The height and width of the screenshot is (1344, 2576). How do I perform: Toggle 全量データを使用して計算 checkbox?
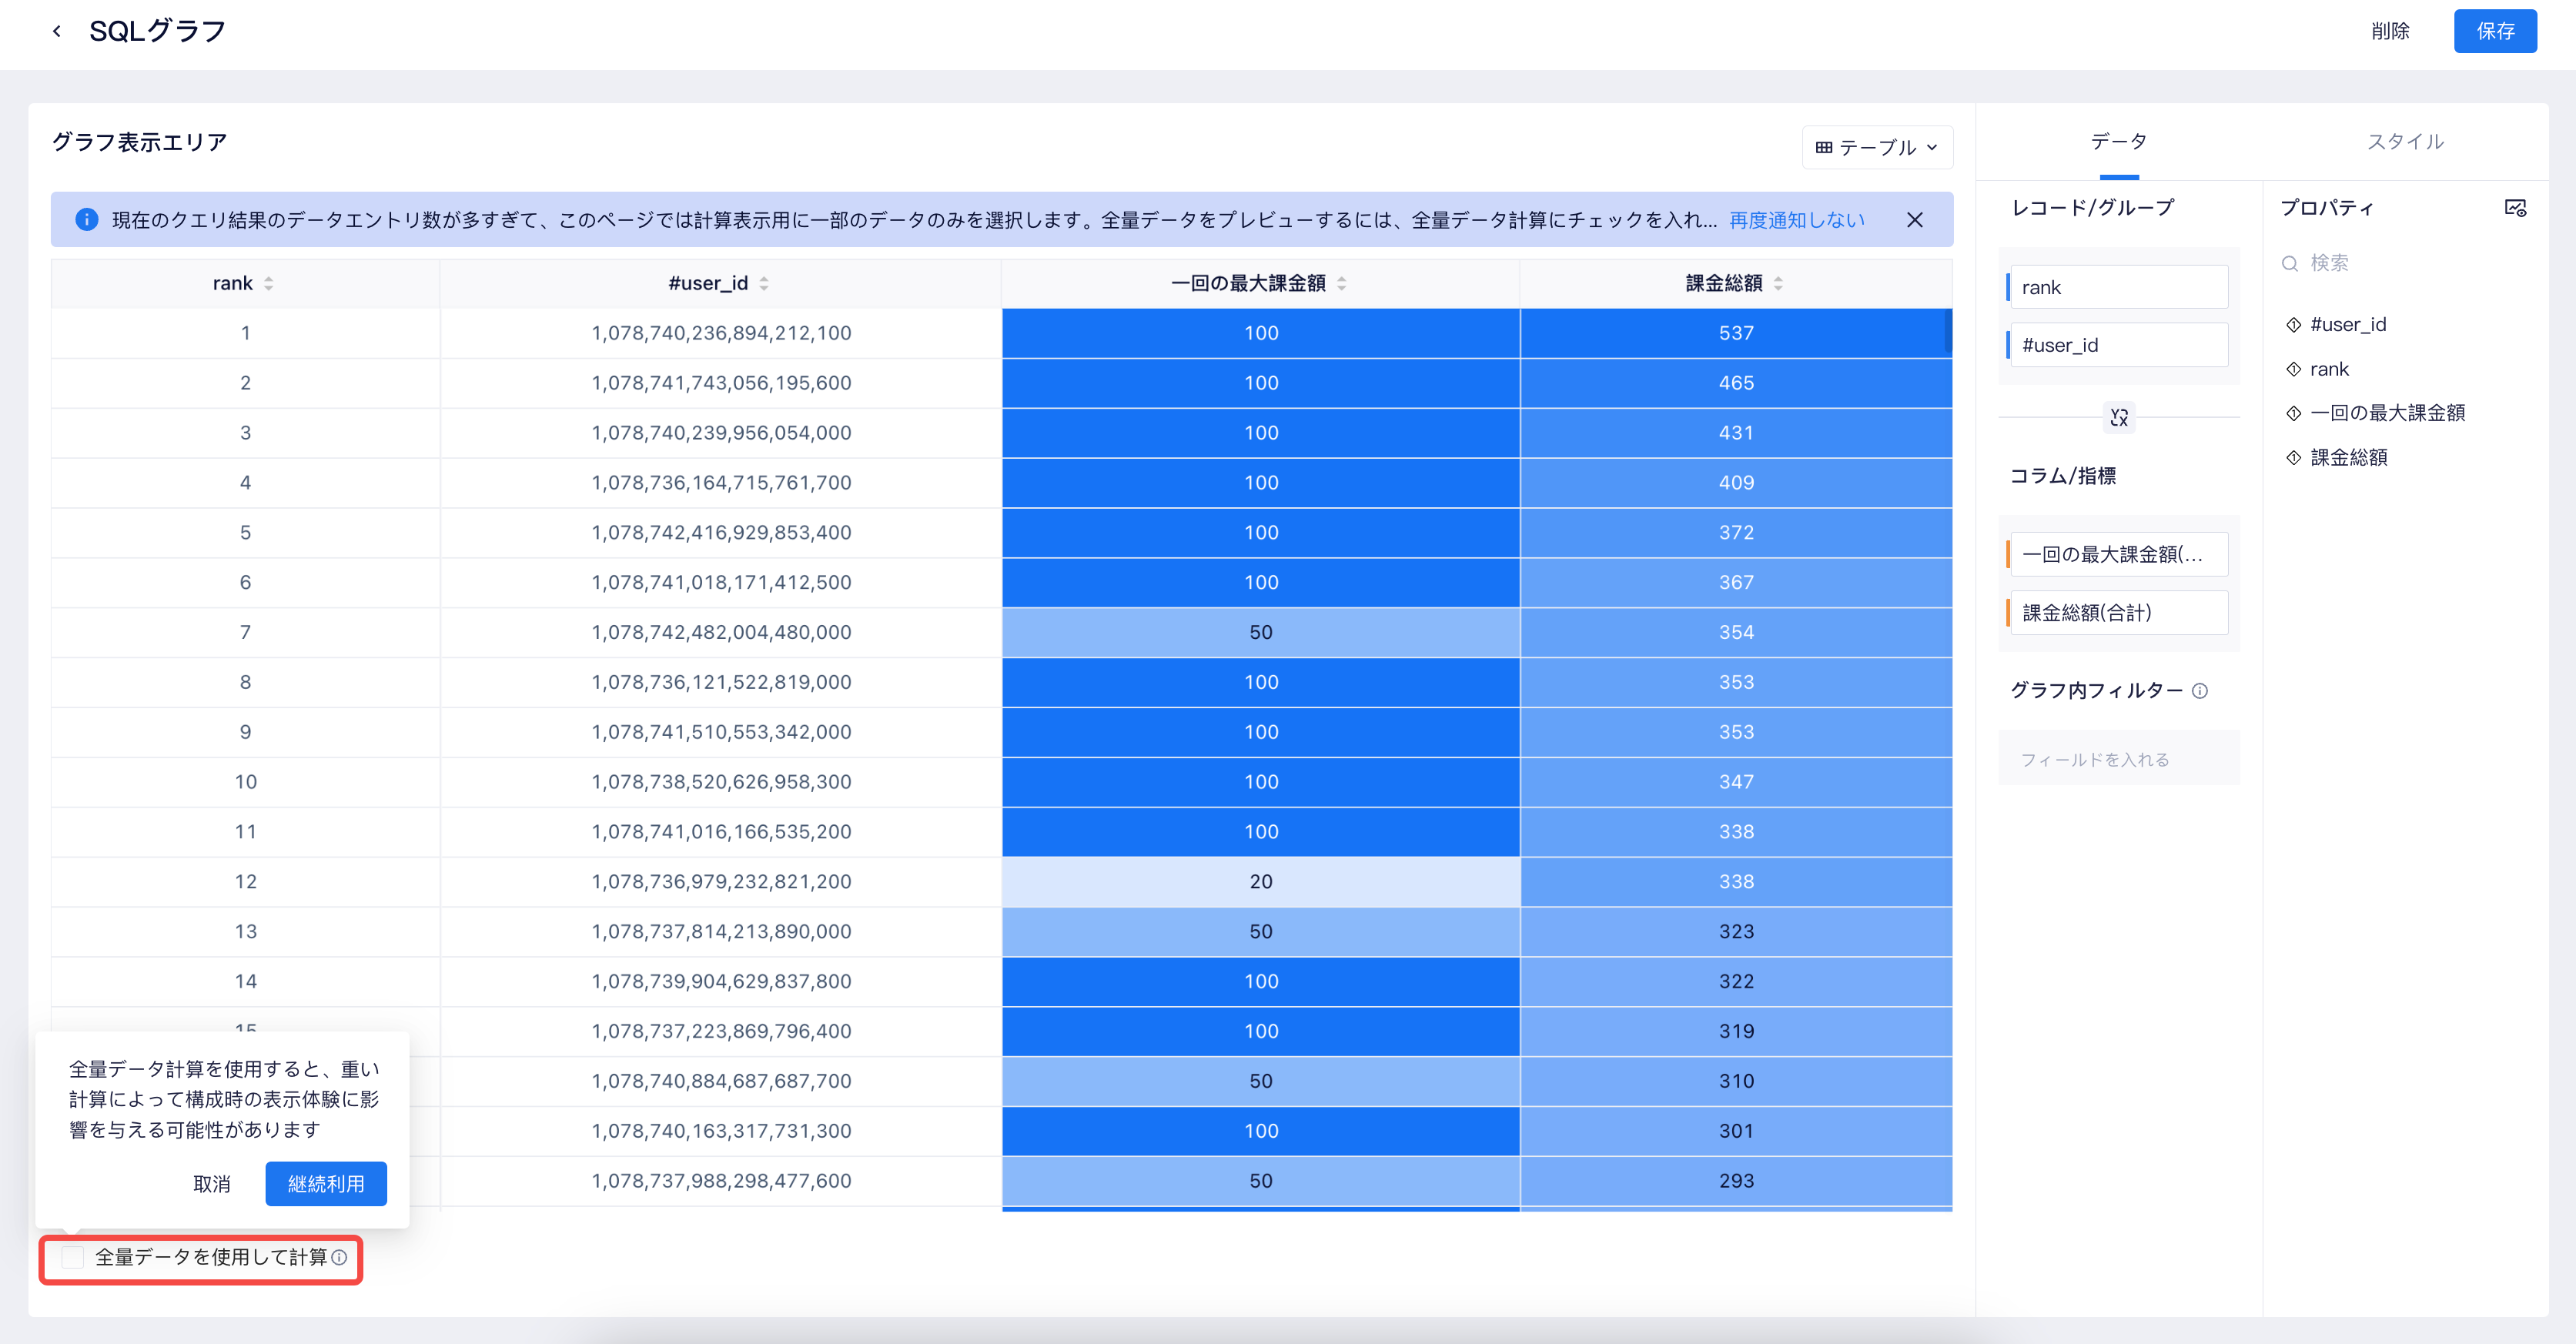[73, 1258]
